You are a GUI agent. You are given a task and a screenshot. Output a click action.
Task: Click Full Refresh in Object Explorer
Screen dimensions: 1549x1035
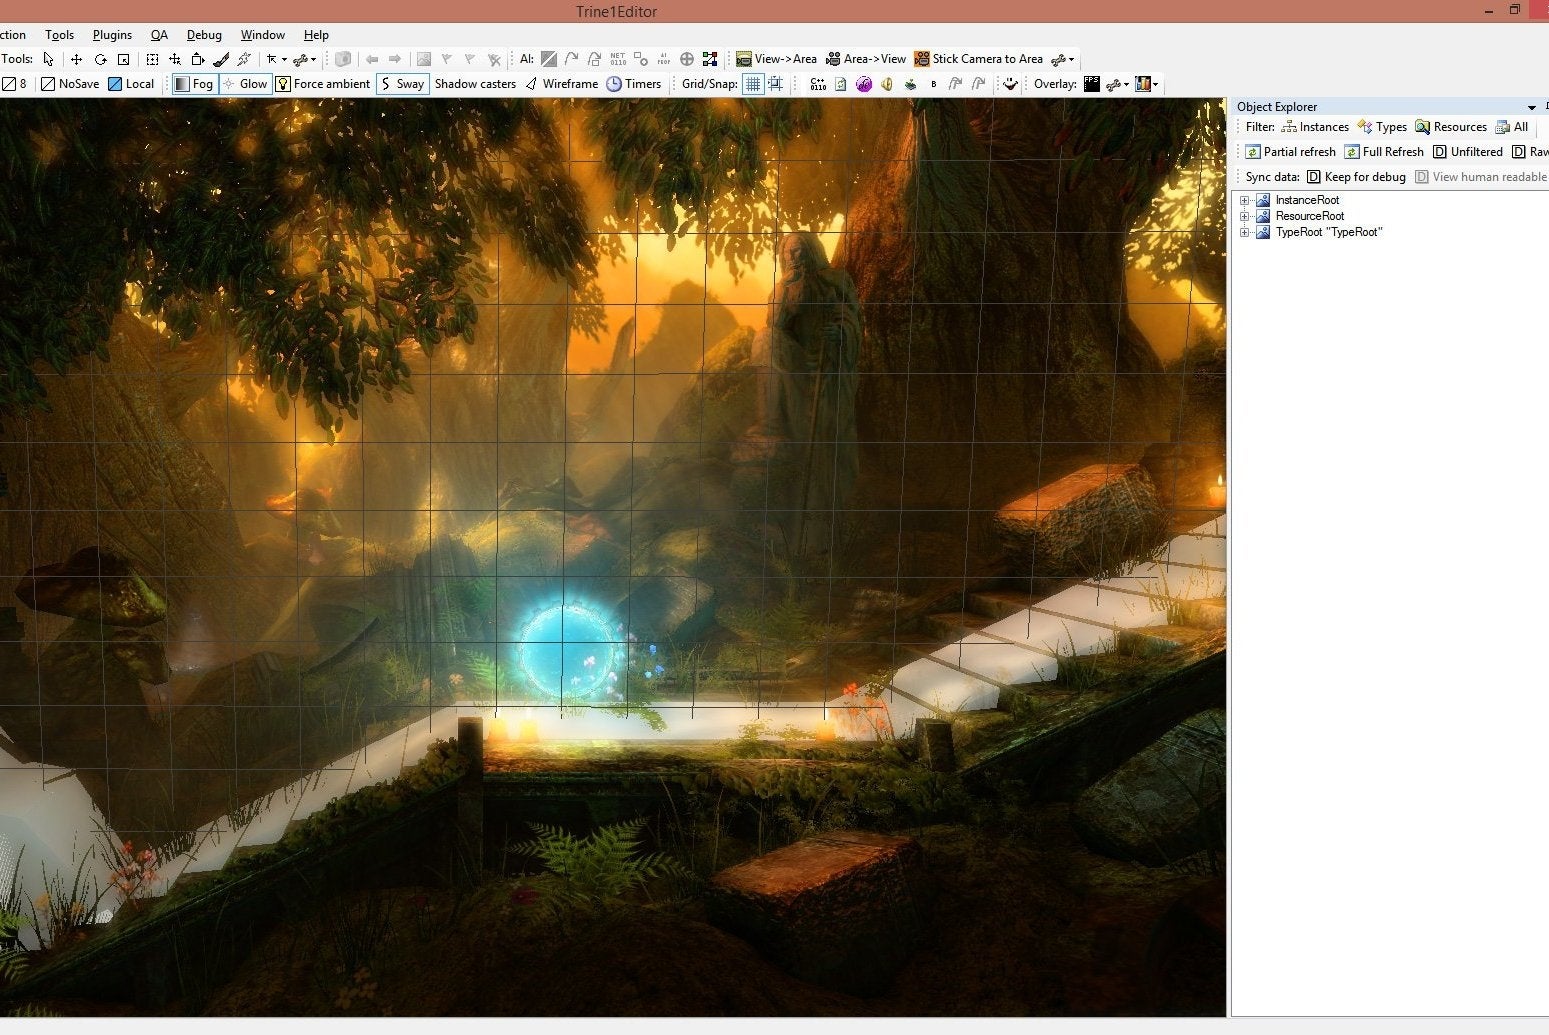point(1384,152)
